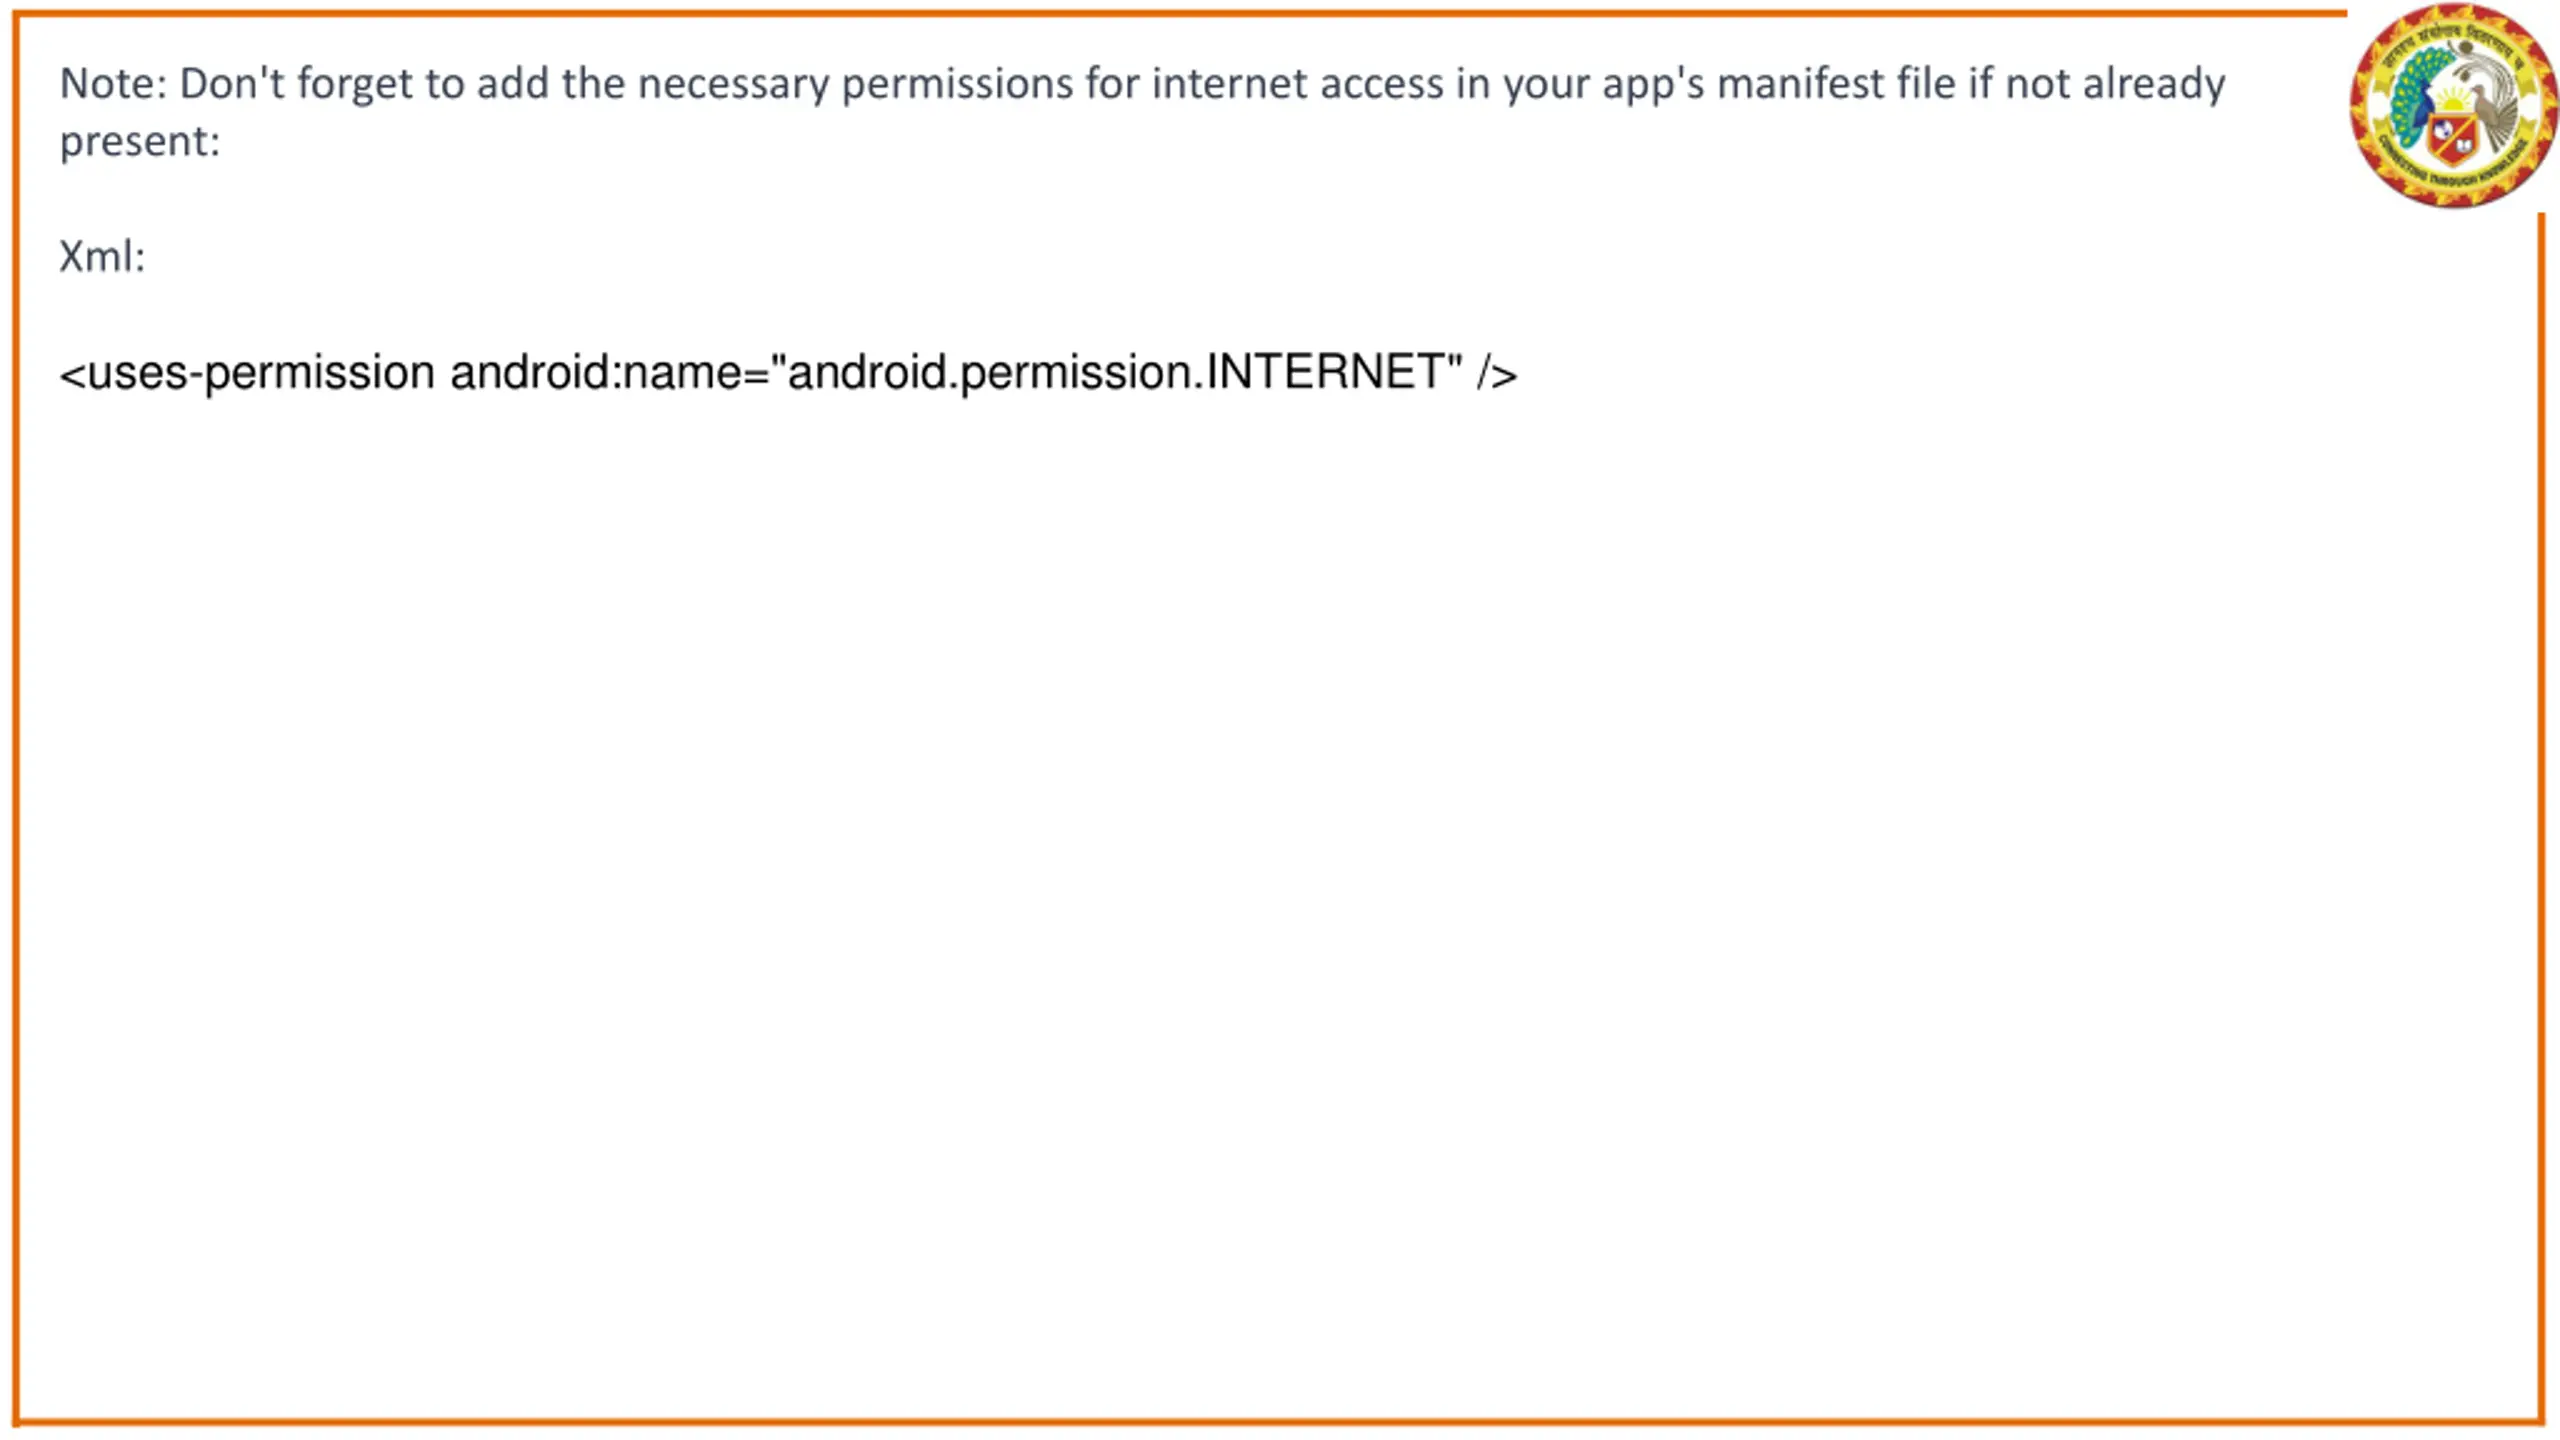Click the orange right border line

tap(2541, 817)
